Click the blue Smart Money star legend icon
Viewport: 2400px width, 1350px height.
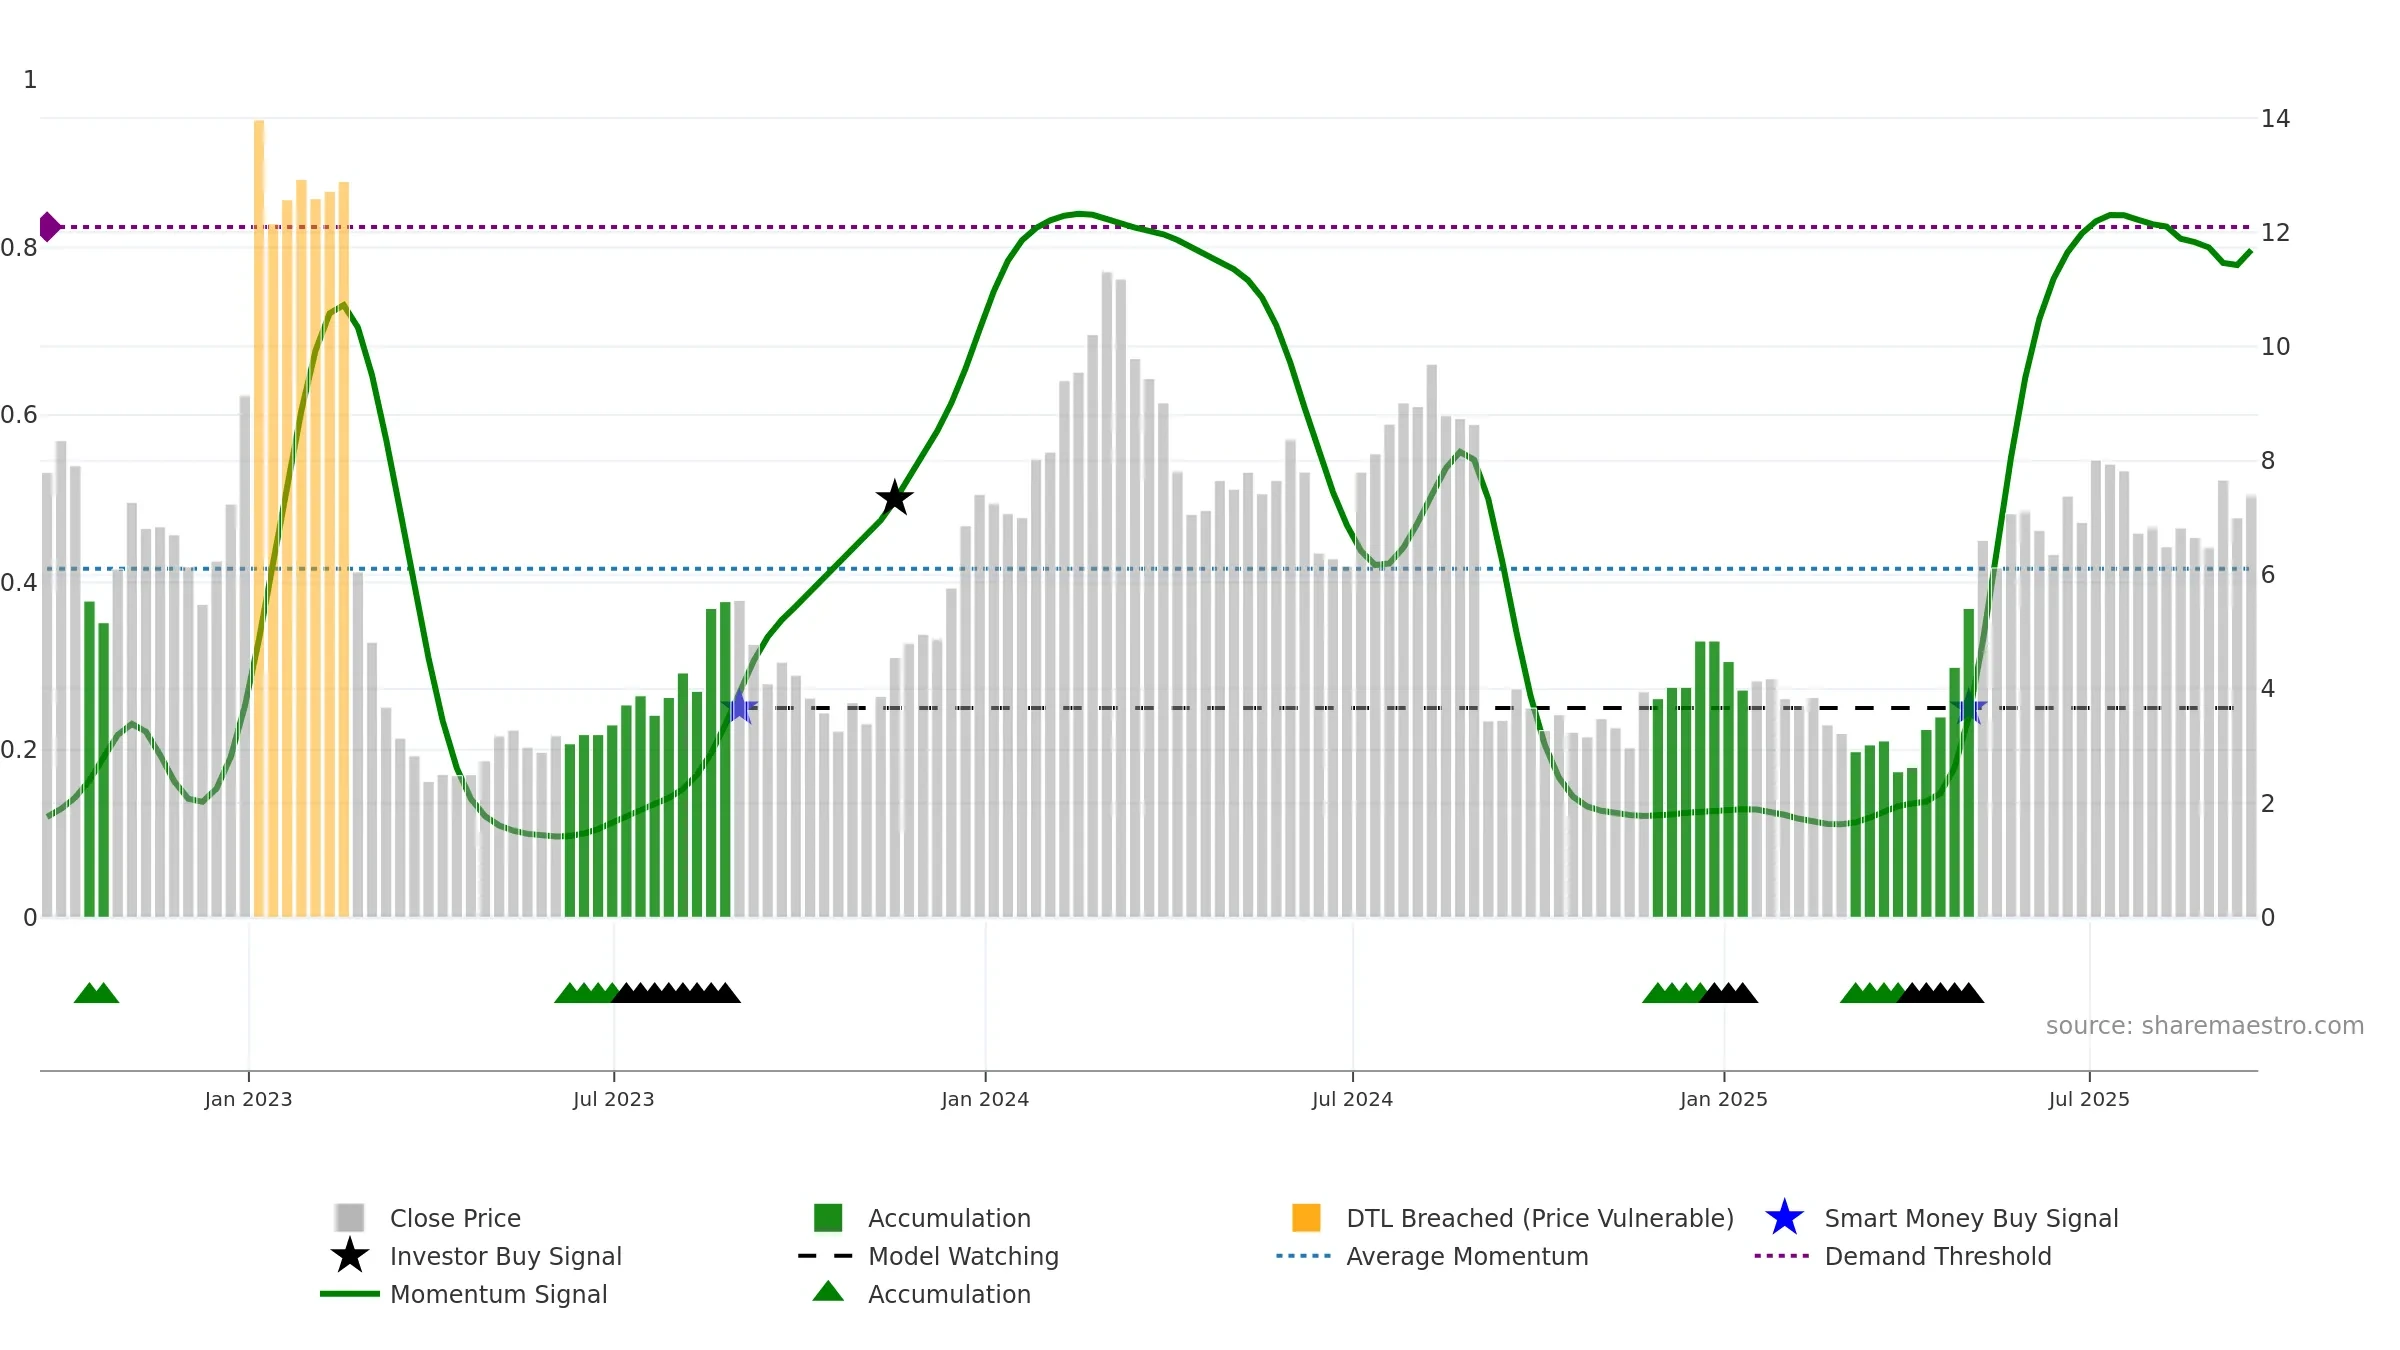point(1784,1217)
